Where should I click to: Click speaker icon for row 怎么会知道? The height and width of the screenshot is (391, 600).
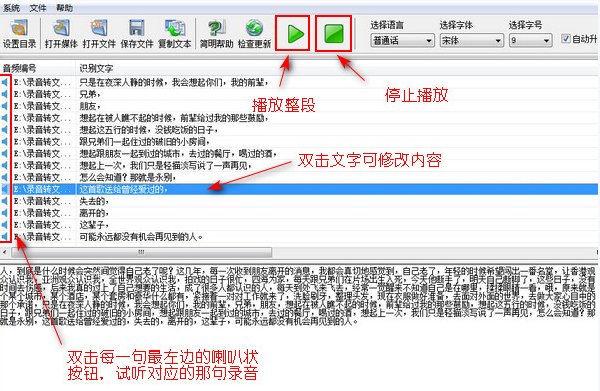[5, 177]
